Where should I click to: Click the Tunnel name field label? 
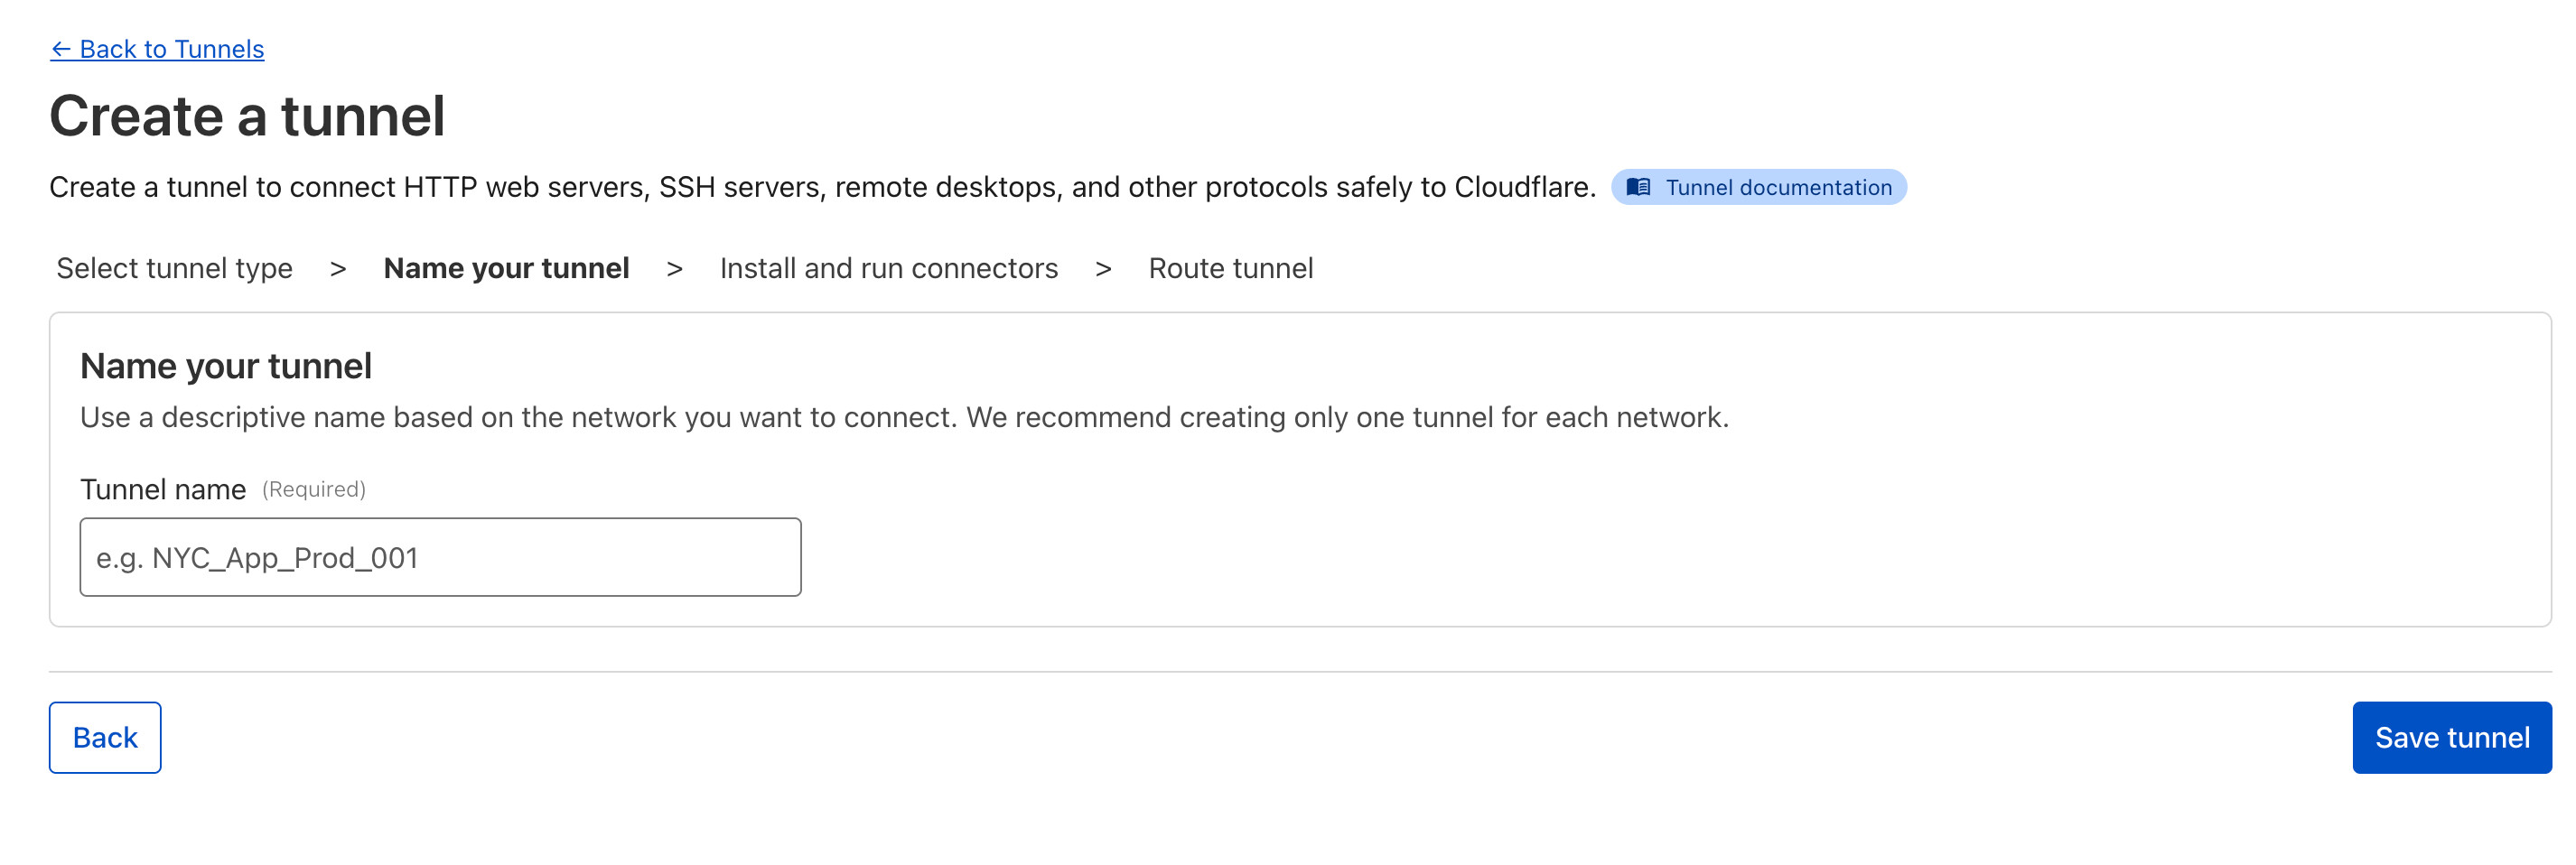coord(163,489)
